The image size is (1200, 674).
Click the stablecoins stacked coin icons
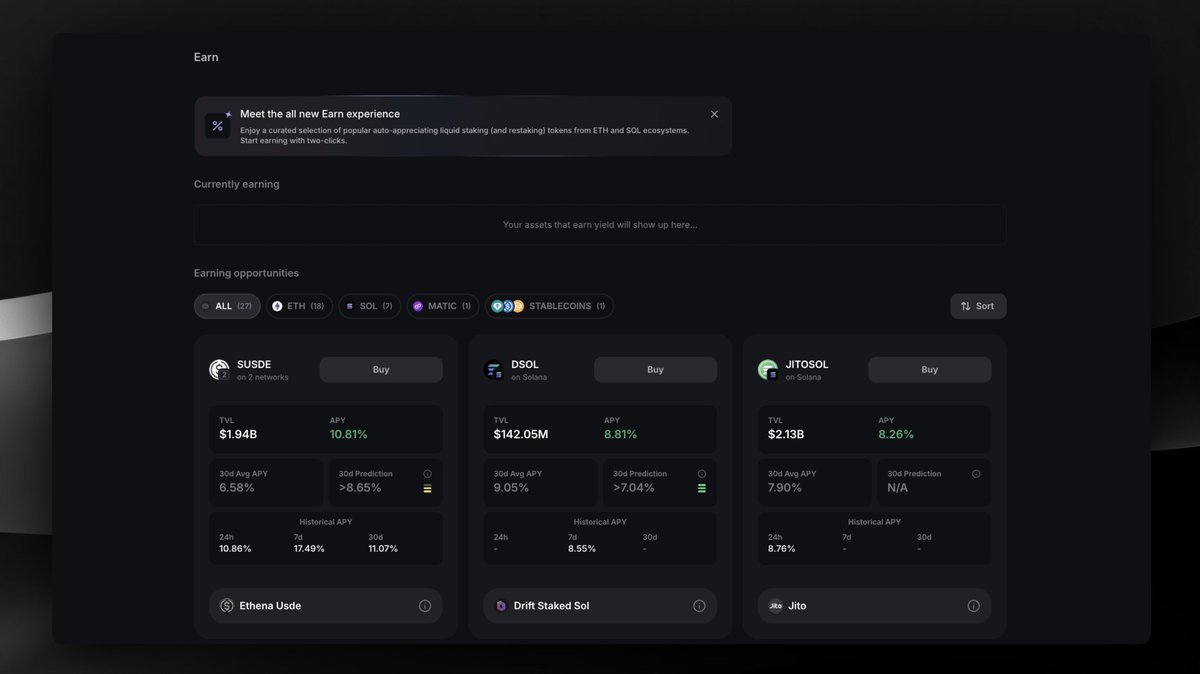(508, 306)
